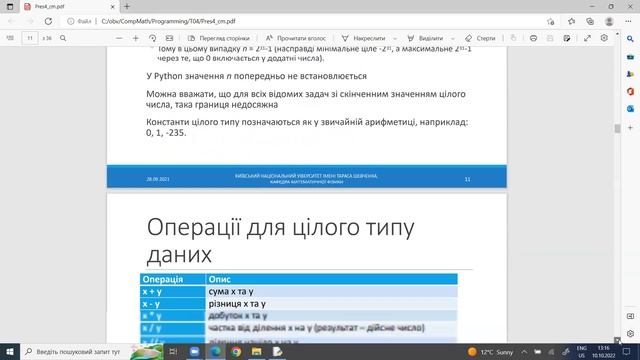
Task: Open the clock and date flyout
Action: tap(603, 352)
